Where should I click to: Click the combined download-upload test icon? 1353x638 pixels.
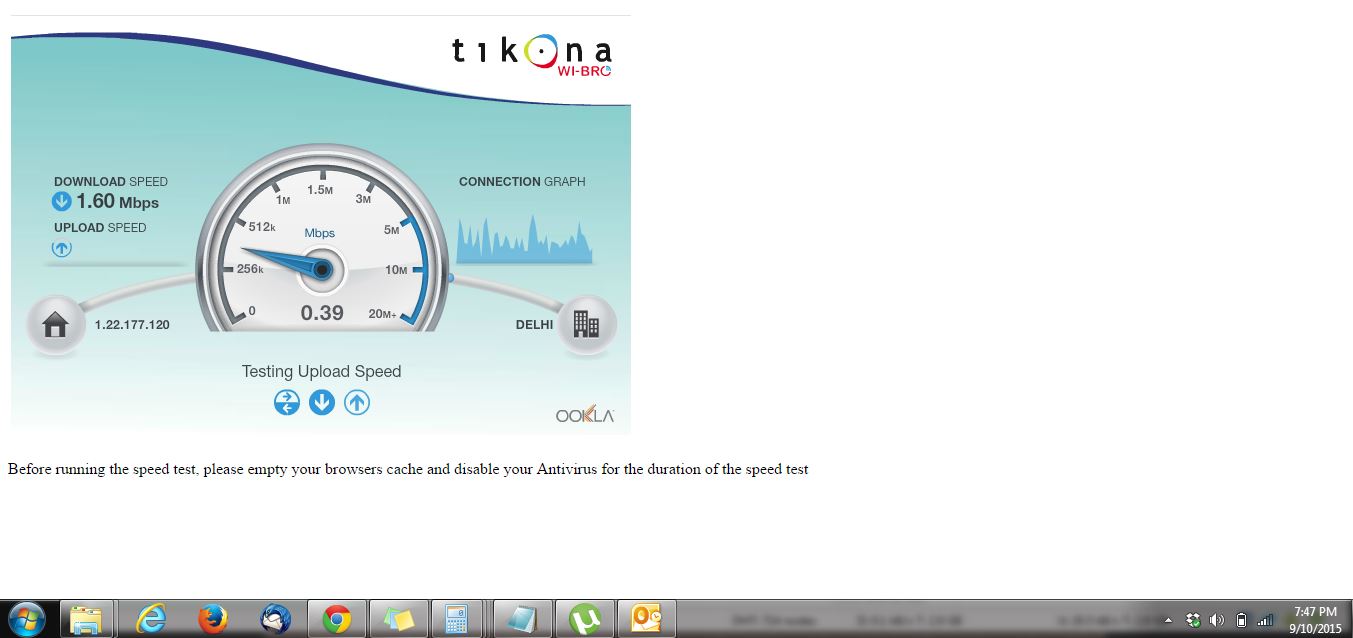coord(287,402)
